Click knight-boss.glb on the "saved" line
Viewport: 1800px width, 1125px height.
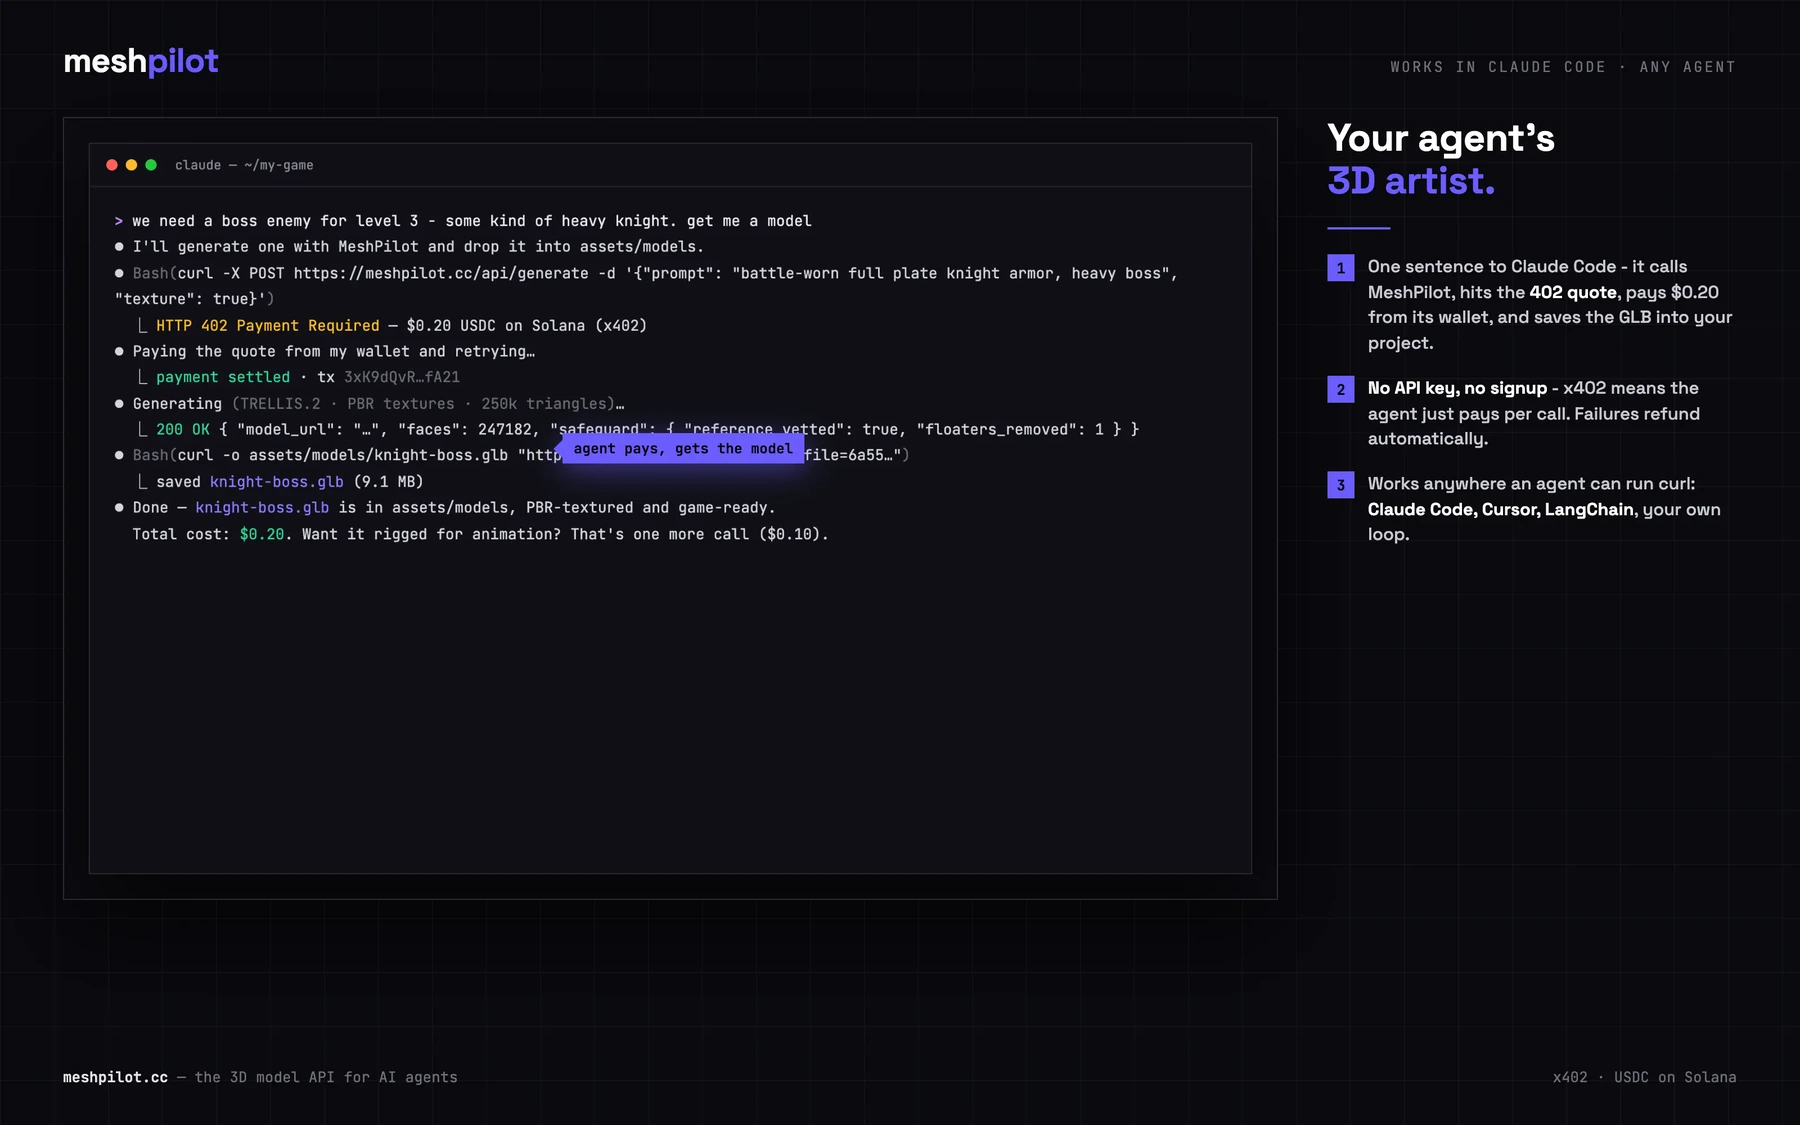(x=277, y=482)
